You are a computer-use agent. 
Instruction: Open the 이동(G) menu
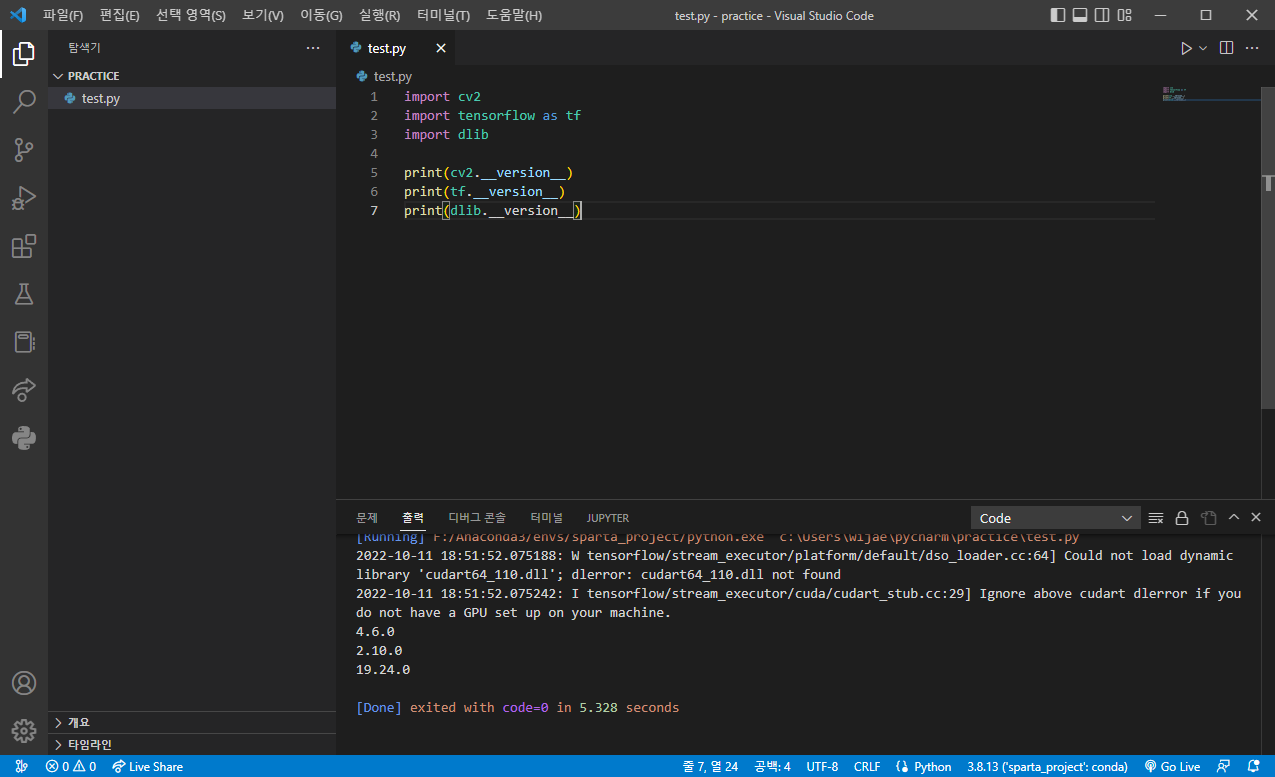click(x=321, y=15)
